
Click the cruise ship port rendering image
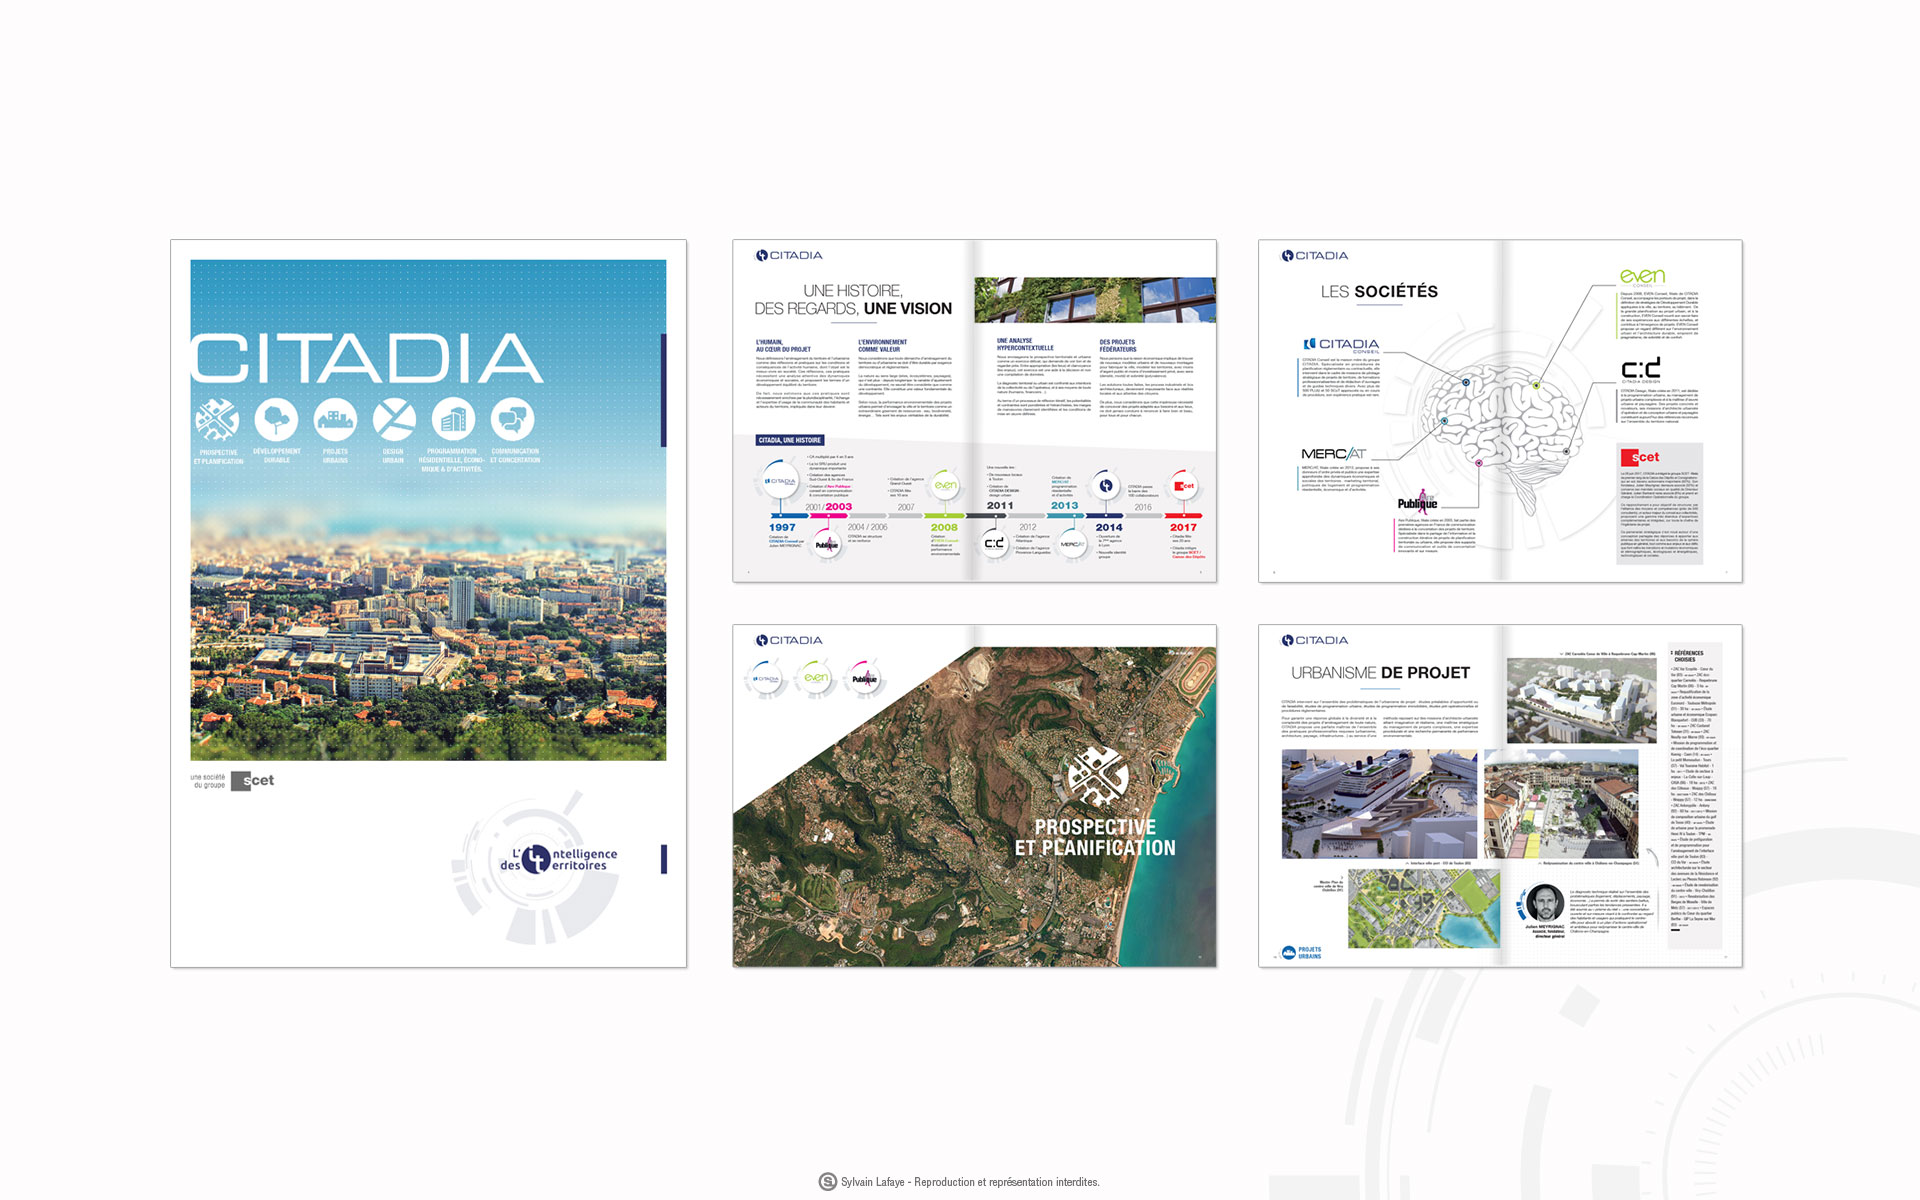[x=1379, y=804]
